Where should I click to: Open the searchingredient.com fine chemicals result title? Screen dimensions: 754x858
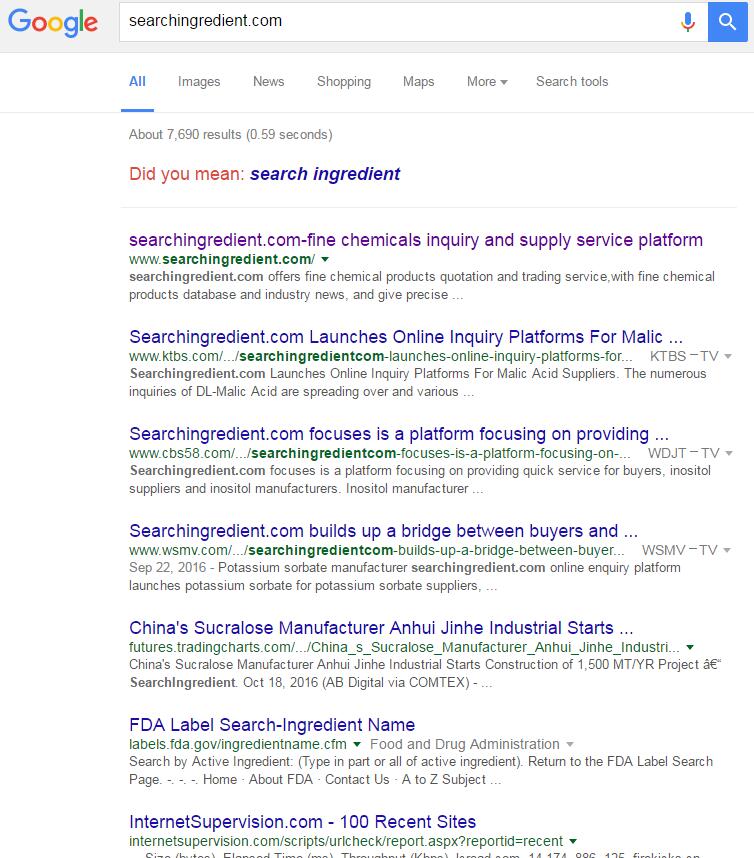point(416,240)
